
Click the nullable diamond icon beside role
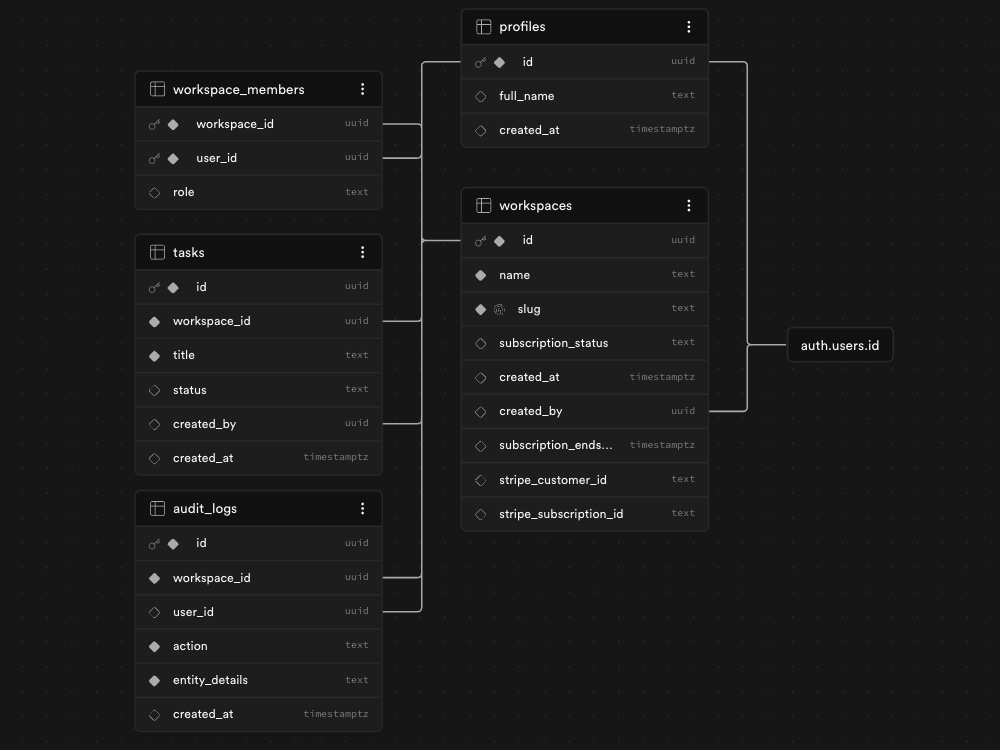pyautogui.click(x=154, y=193)
